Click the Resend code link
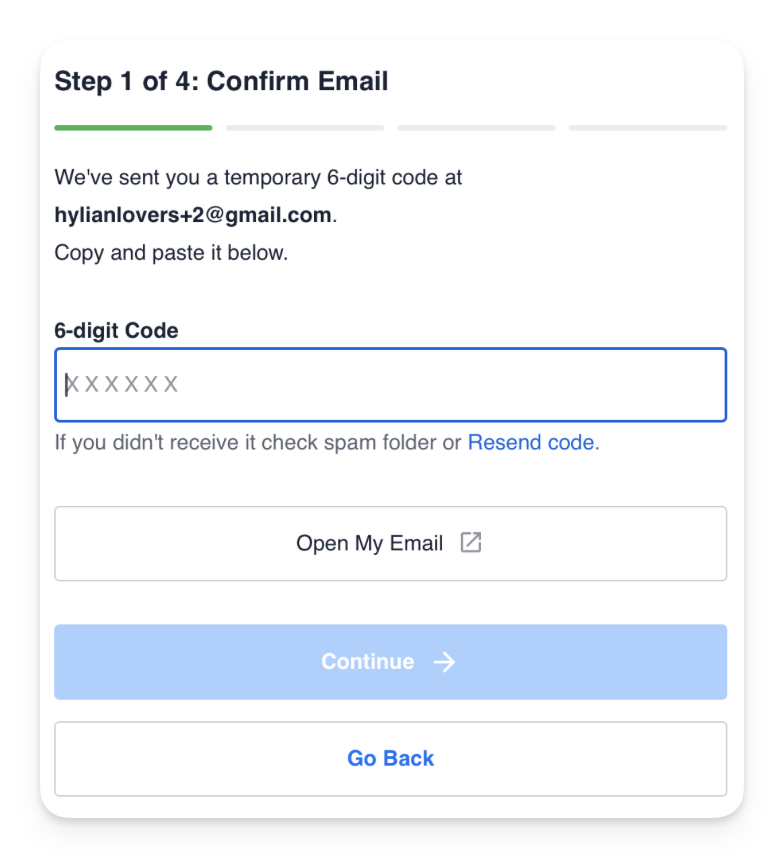Screen dimensions: 784x858 pyautogui.click(x=531, y=442)
